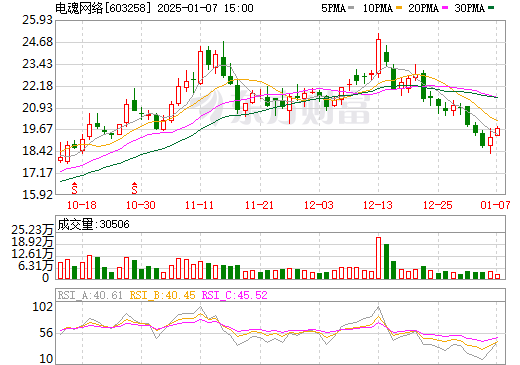This screenshot has width=520, height=365.
Task: Click the 12.61万 volume axis label
Action: (32, 254)
